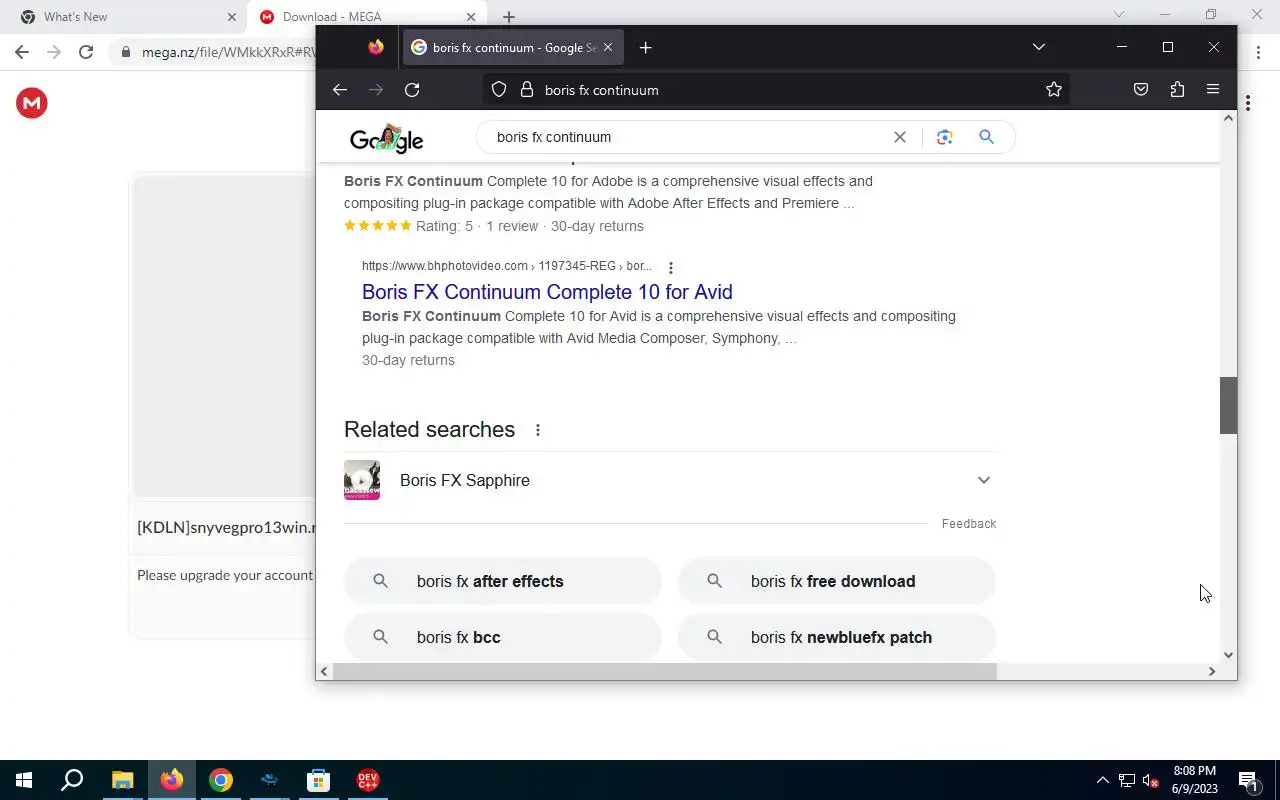
Task: Click the Google search magnifier button
Action: pos(987,137)
